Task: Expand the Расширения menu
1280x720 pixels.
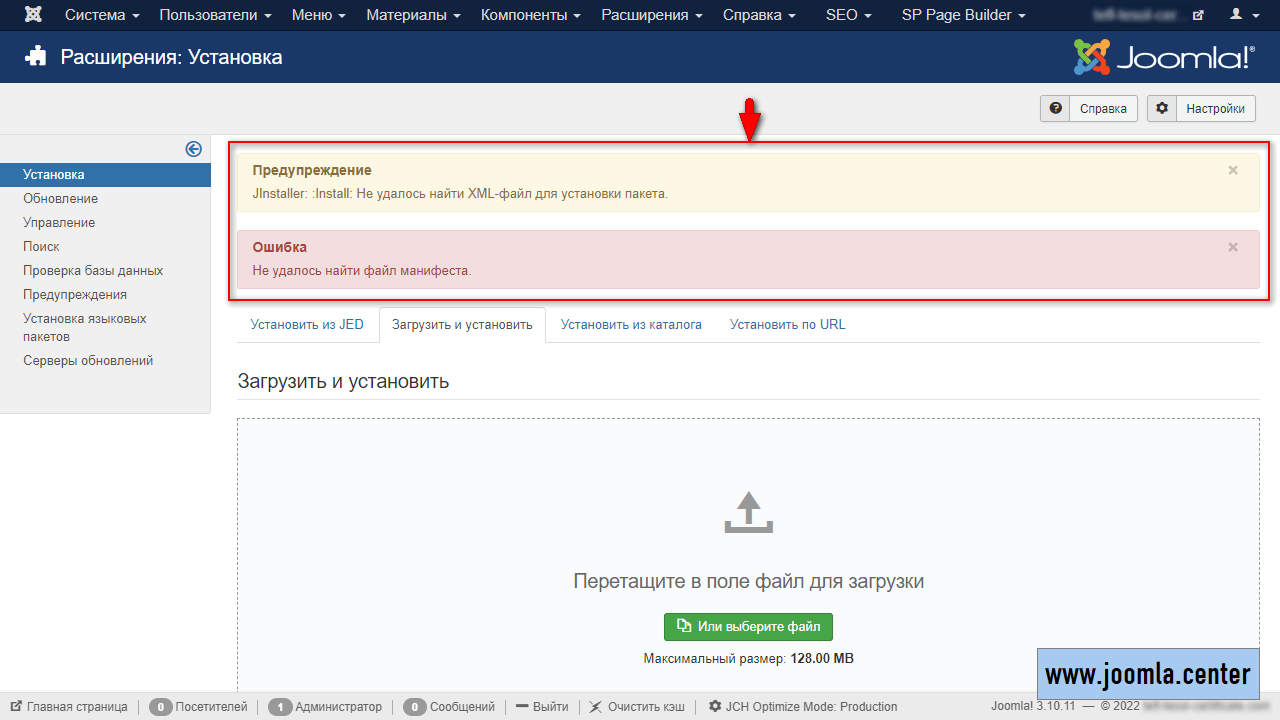Action: pyautogui.click(x=651, y=15)
